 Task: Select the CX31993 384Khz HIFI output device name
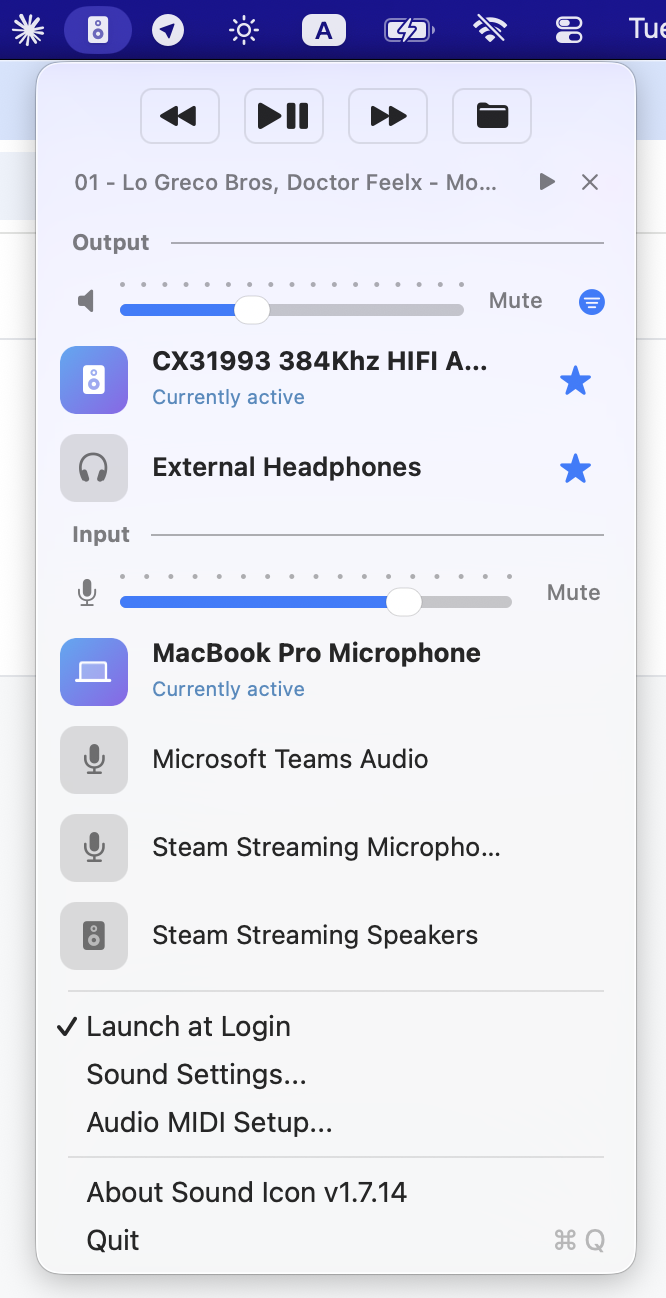[x=320, y=362]
